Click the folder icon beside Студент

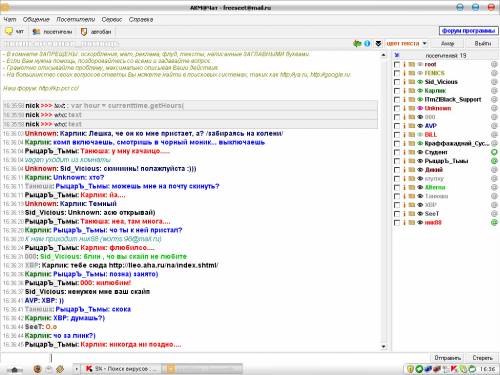click(x=412, y=152)
